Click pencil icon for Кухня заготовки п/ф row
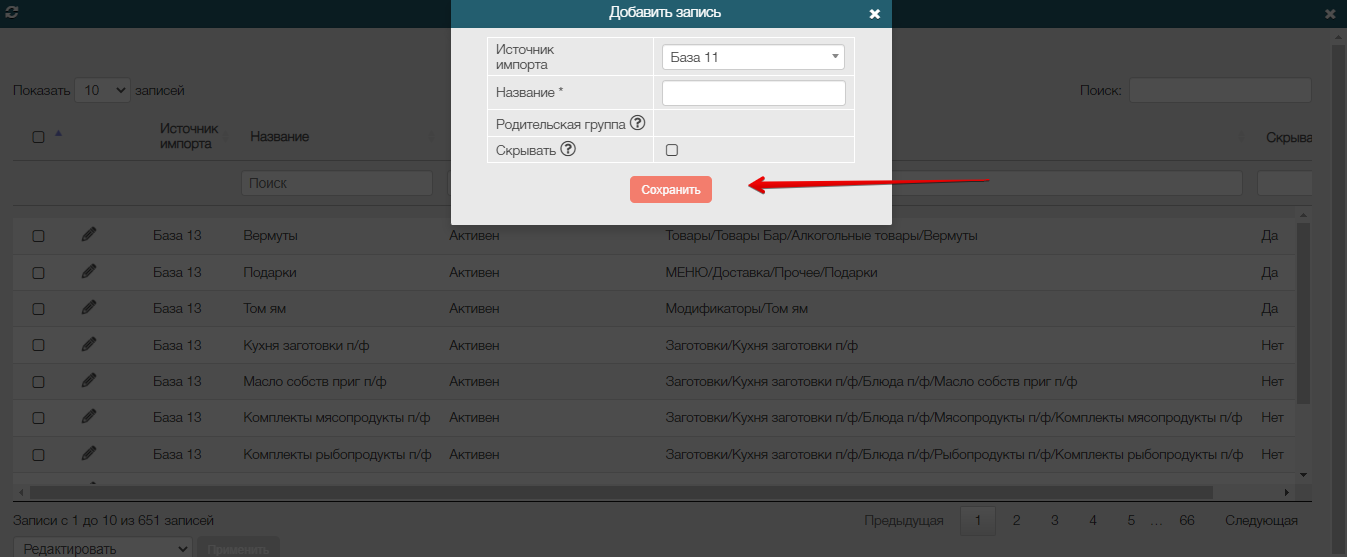Screen dimensions: 1347x557 (89, 345)
